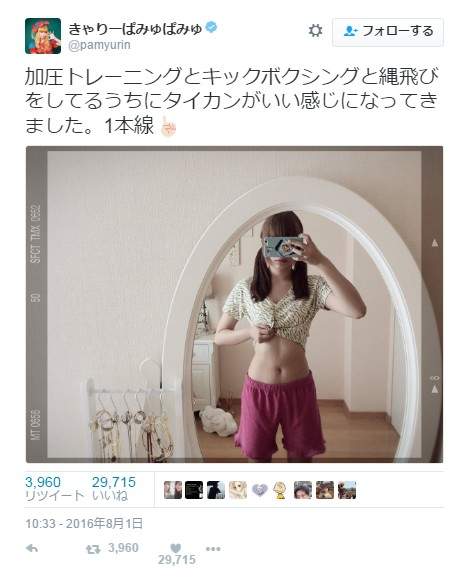Open the tweet timestamp 10:33 - 2016年8月1日

pos(84,524)
